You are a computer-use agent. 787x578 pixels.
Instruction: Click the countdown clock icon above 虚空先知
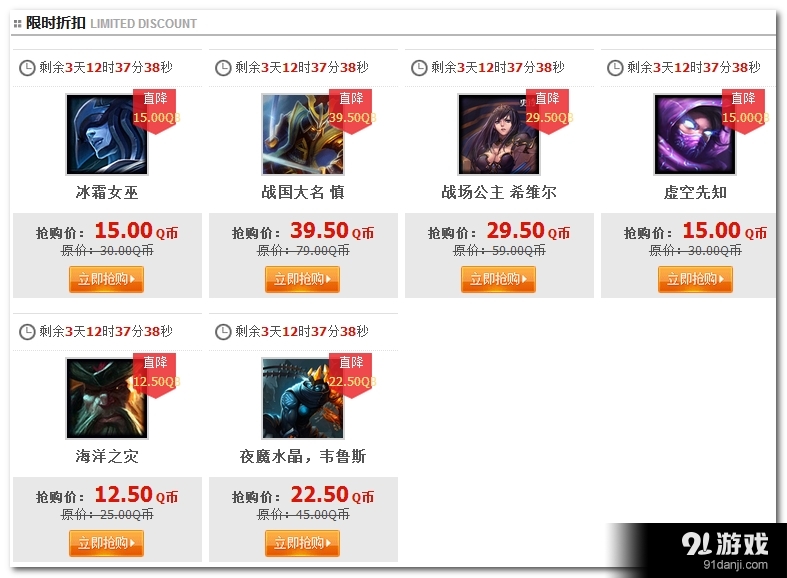615,68
